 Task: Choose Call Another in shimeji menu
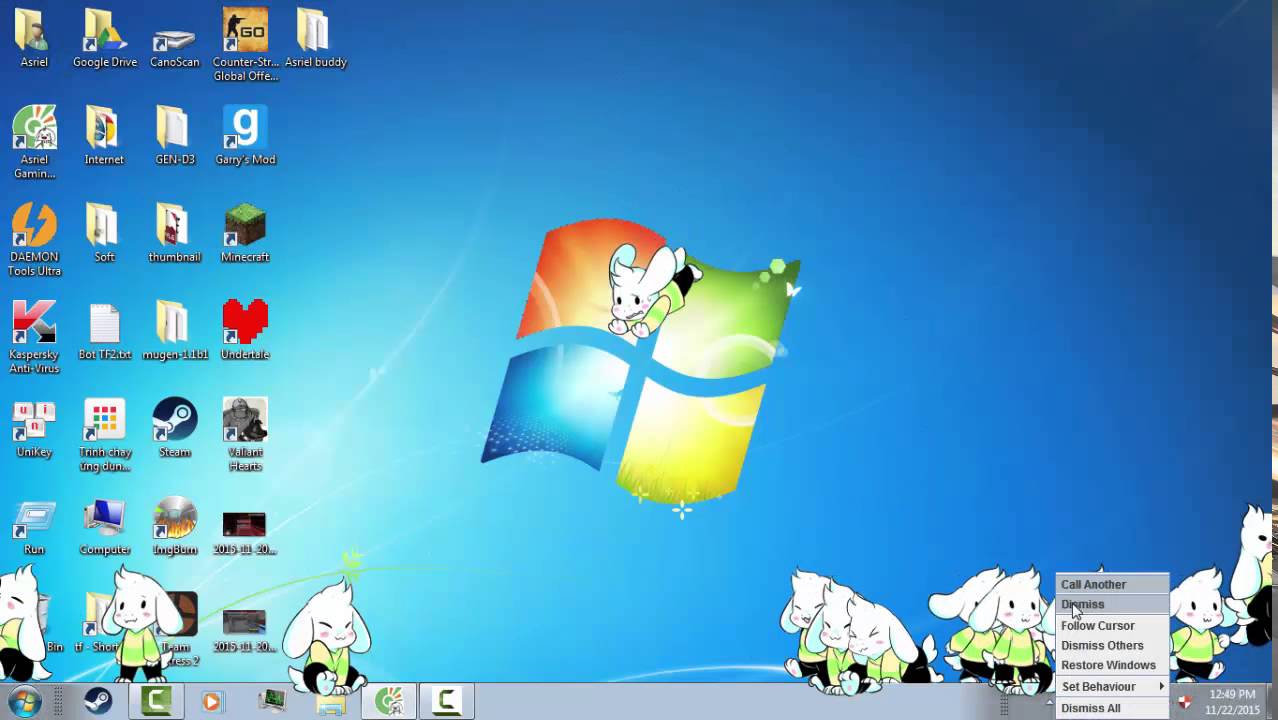(x=1113, y=584)
